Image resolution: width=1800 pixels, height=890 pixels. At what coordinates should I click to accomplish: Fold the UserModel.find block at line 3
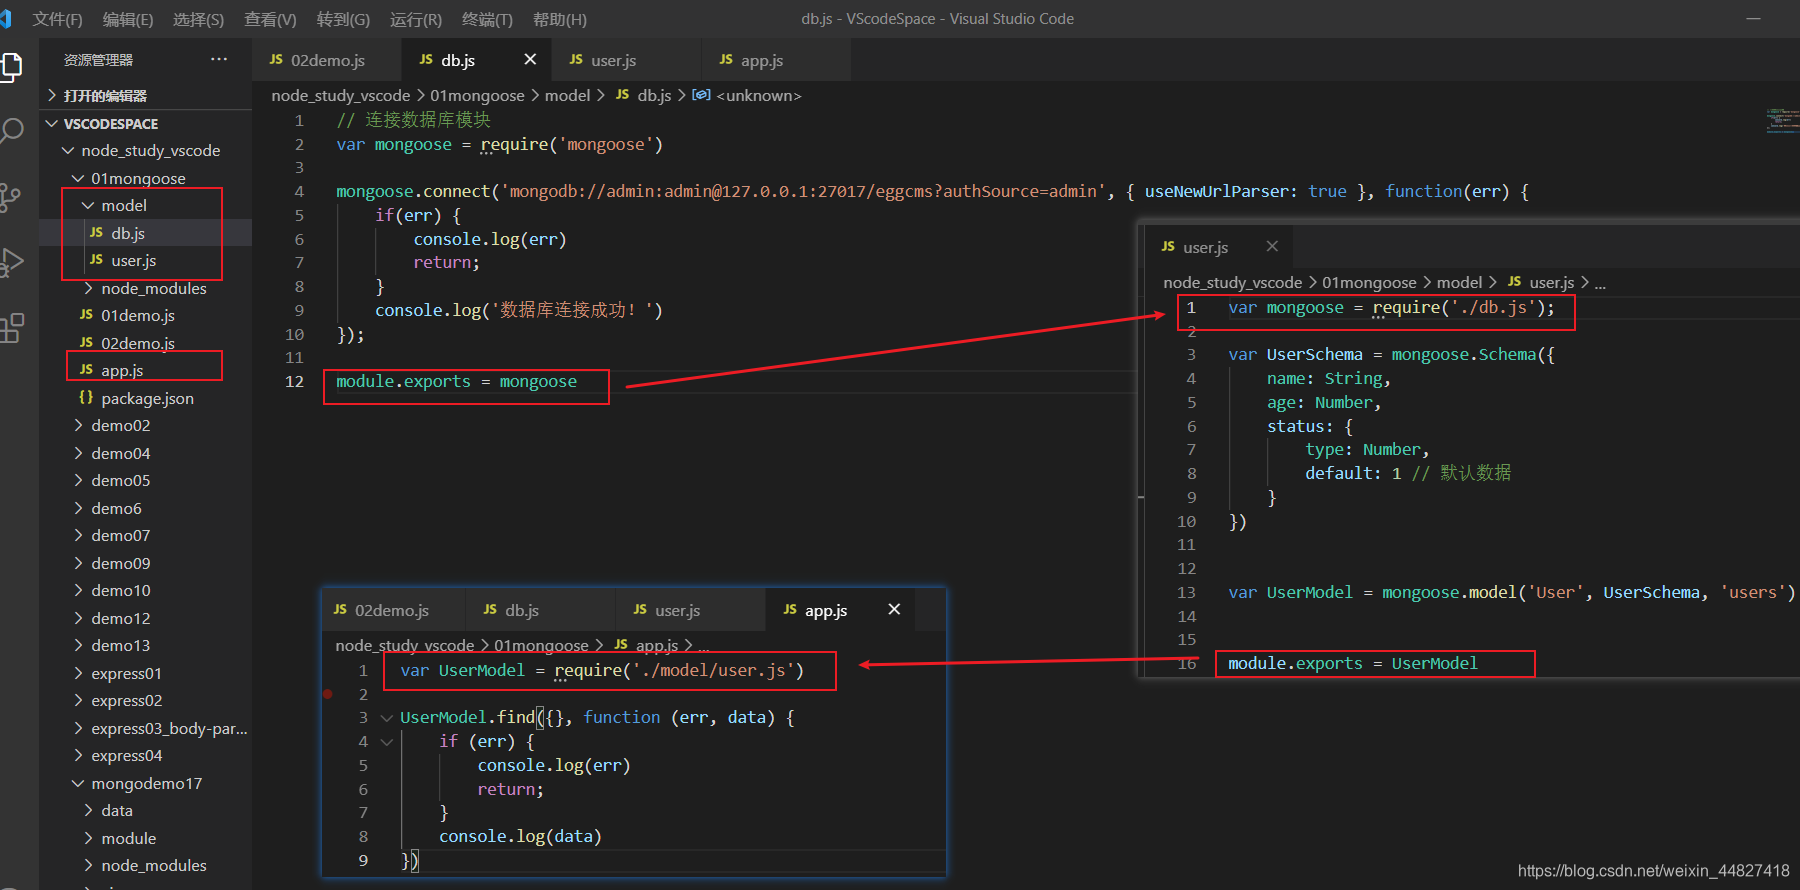click(x=386, y=718)
